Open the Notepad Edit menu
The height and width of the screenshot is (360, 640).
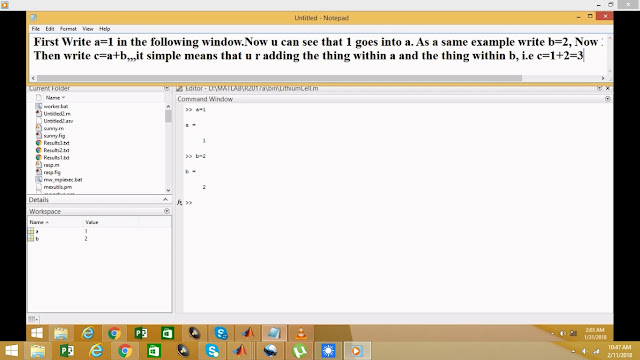click(50, 29)
